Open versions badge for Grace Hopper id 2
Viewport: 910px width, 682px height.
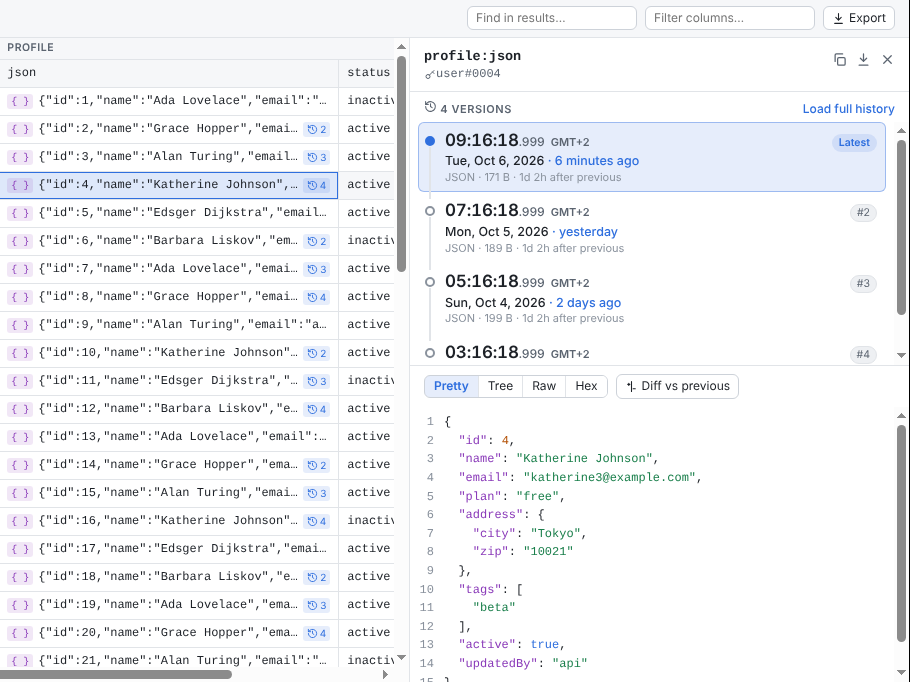click(x=317, y=129)
